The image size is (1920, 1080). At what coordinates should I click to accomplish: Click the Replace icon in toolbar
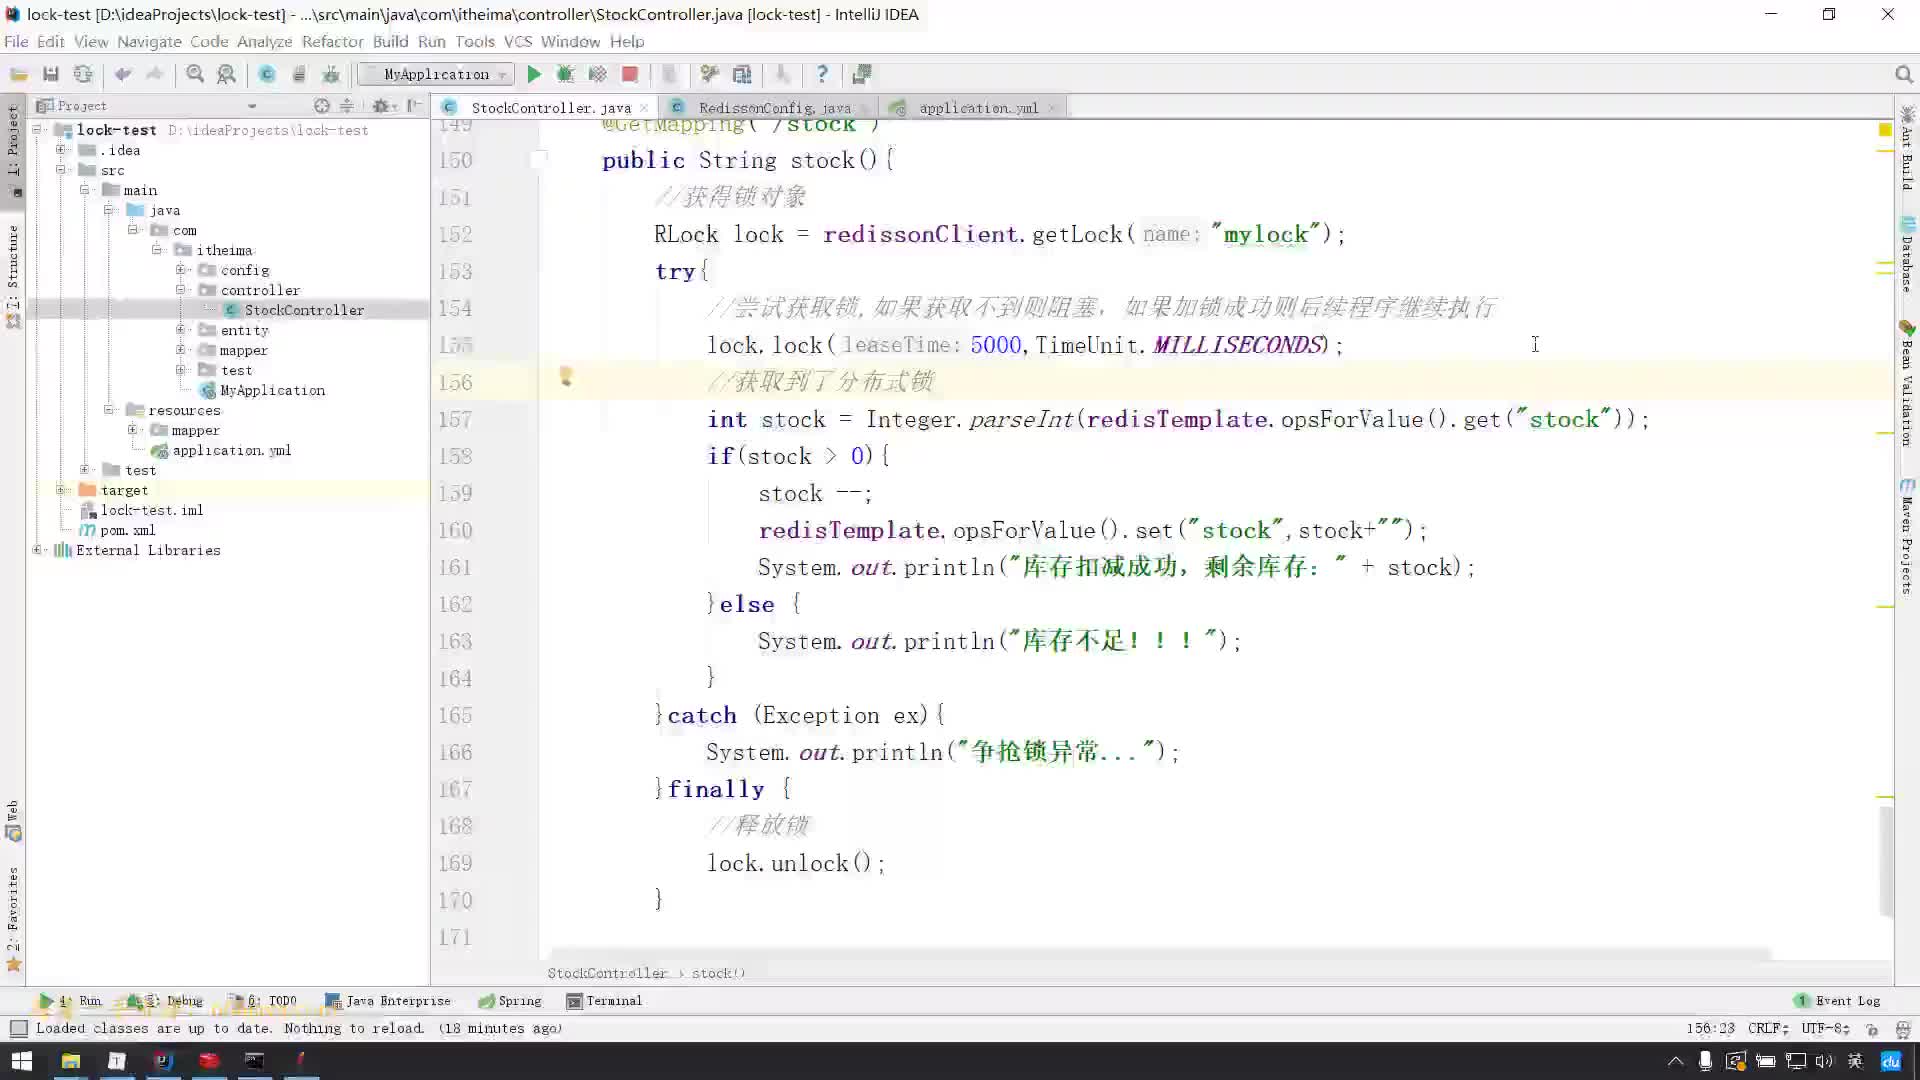coord(227,74)
